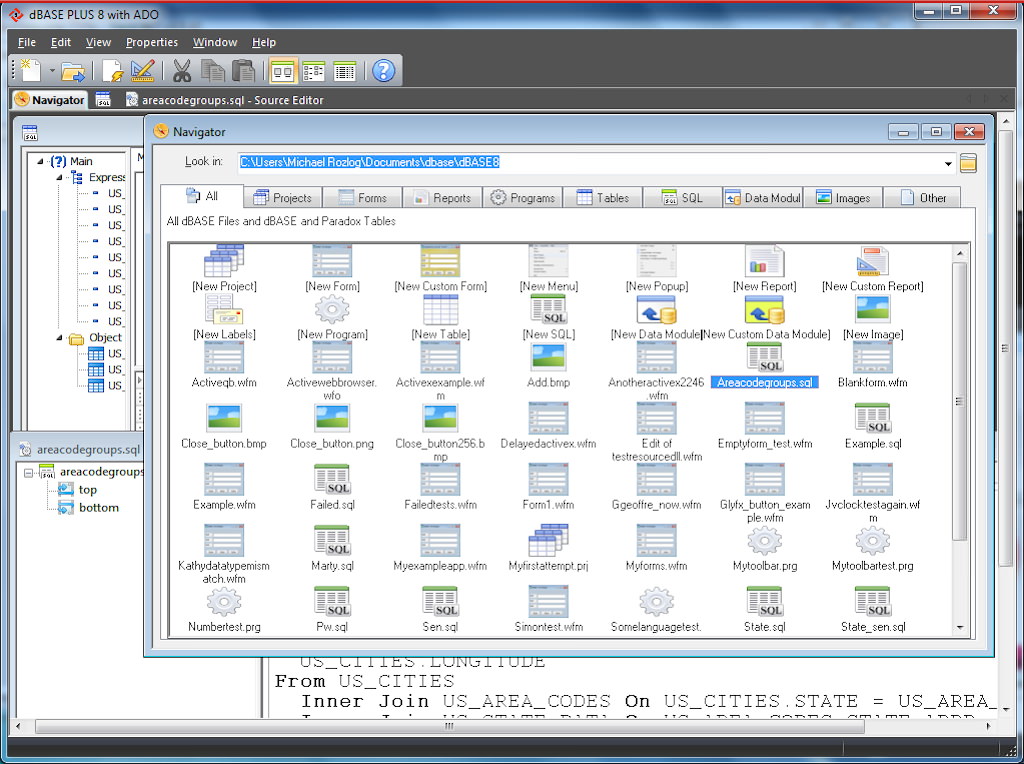Switch to small icons list view button
Image resolution: width=1024 pixels, height=764 pixels.
coord(313,71)
